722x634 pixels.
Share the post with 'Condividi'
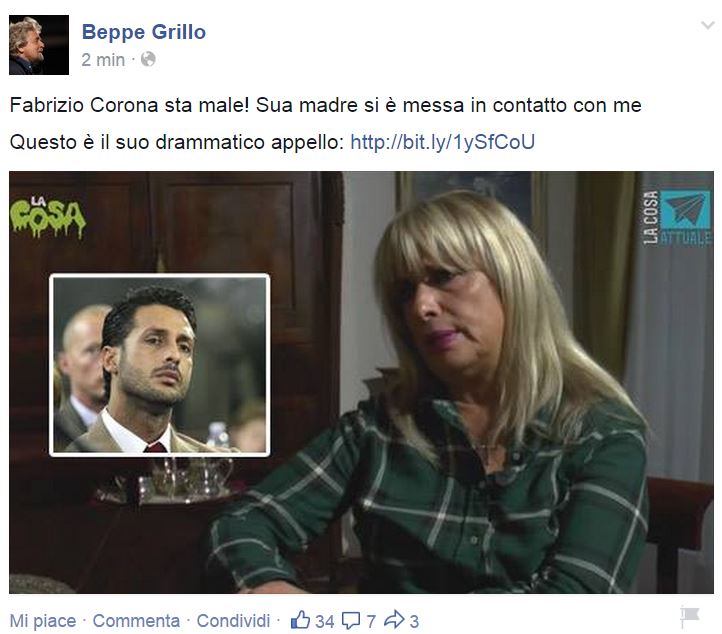pyautogui.click(x=233, y=621)
